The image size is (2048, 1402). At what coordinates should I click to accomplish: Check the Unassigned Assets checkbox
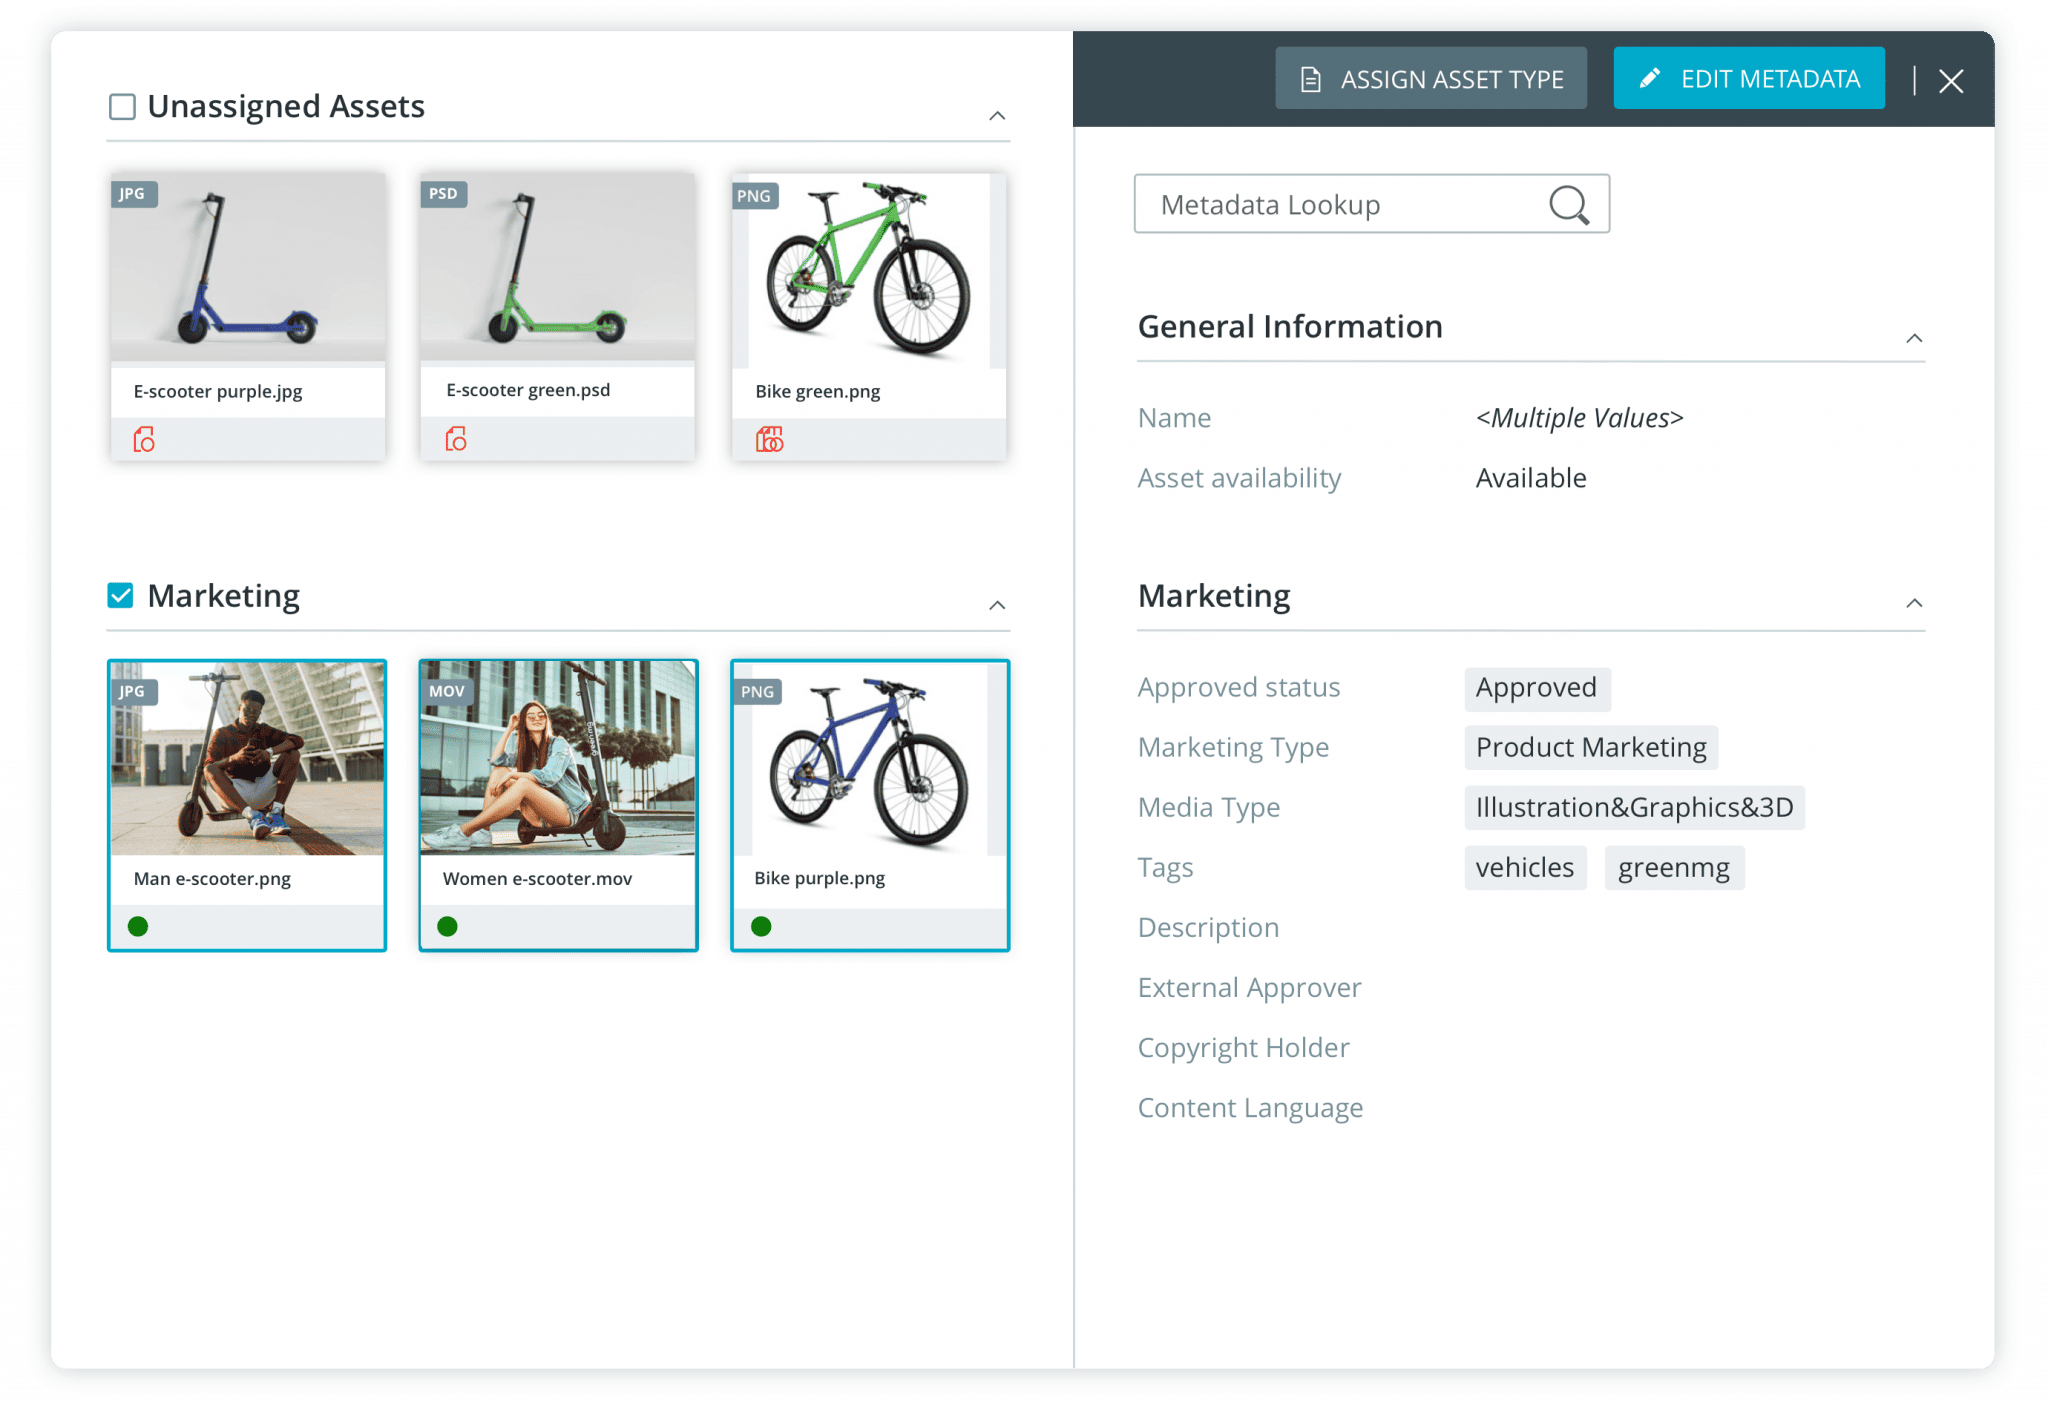click(121, 106)
